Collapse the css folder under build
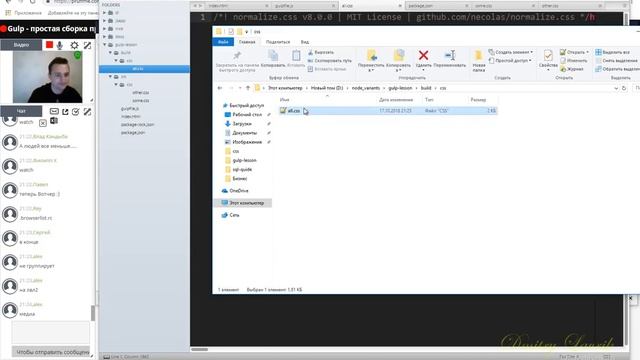The image size is (640, 360). tap(116, 60)
